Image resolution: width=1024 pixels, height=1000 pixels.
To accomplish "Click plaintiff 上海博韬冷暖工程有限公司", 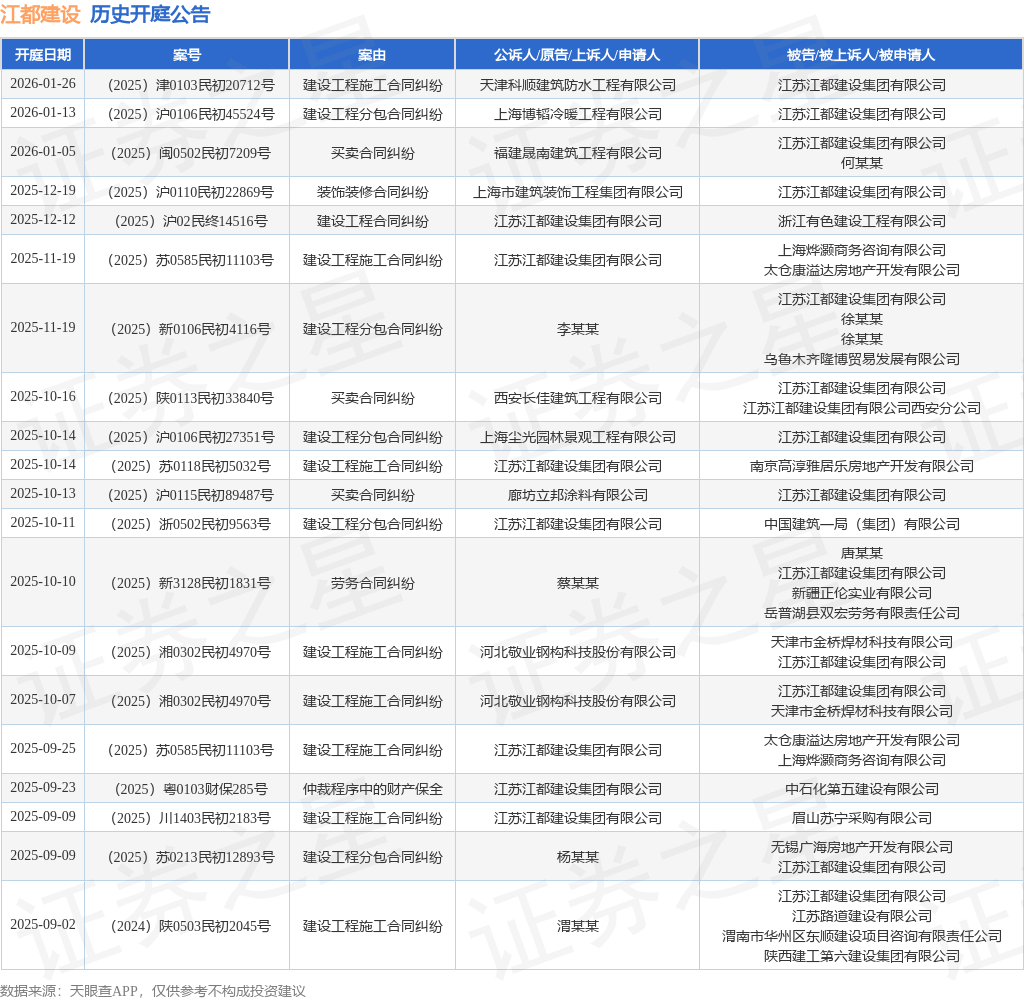I will coord(577,114).
